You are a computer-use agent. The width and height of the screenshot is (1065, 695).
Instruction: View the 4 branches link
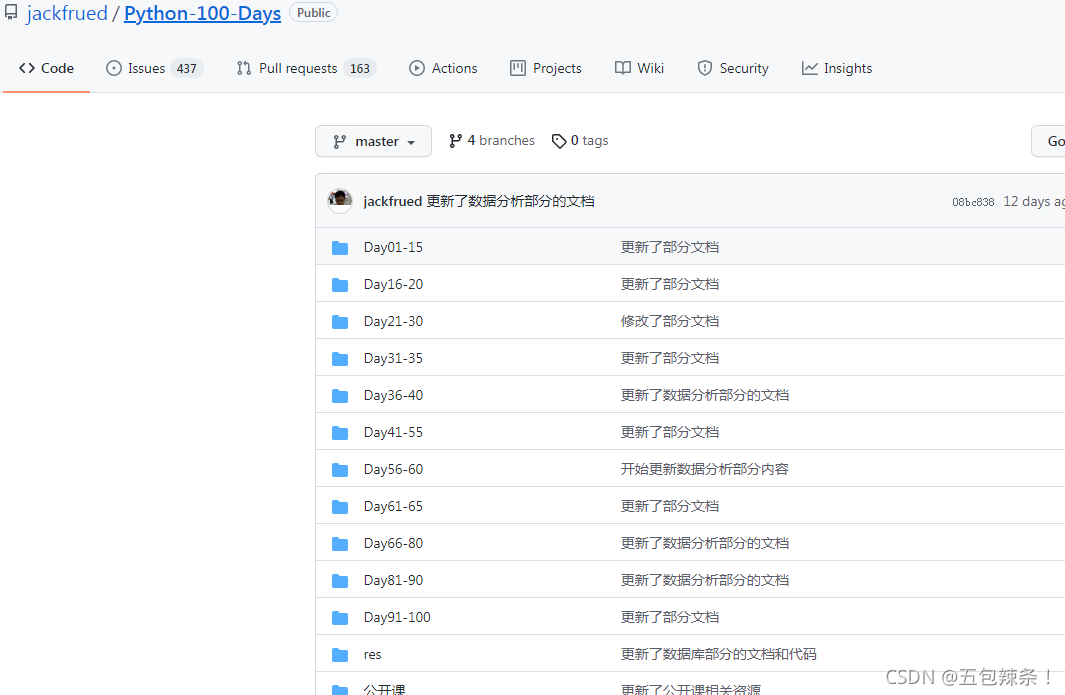pyautogui.click(x=492, y=141)
